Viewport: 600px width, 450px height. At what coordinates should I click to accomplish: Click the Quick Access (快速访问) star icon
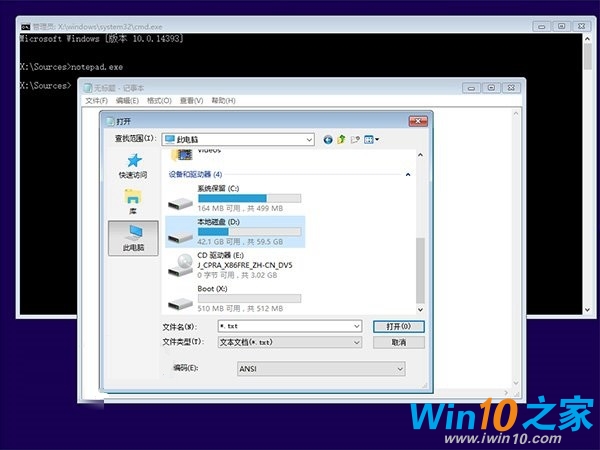coord(133,163)
